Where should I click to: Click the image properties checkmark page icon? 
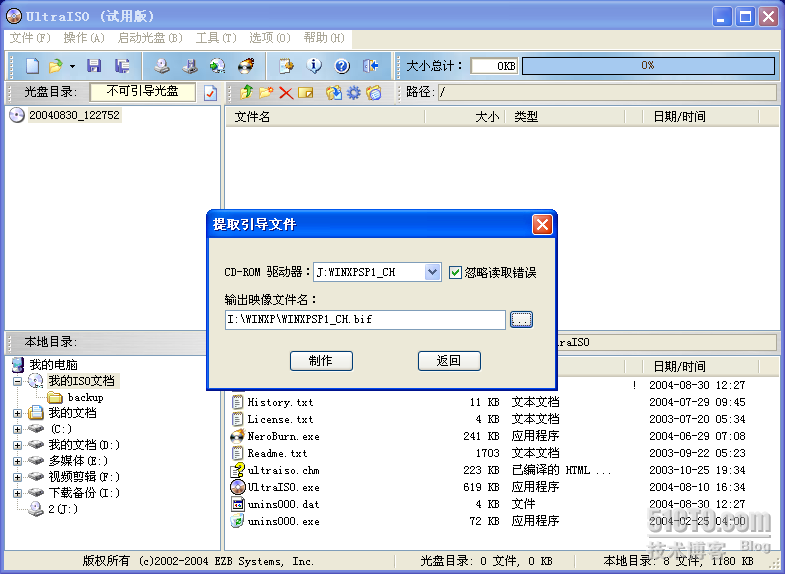tap(210, 93)
